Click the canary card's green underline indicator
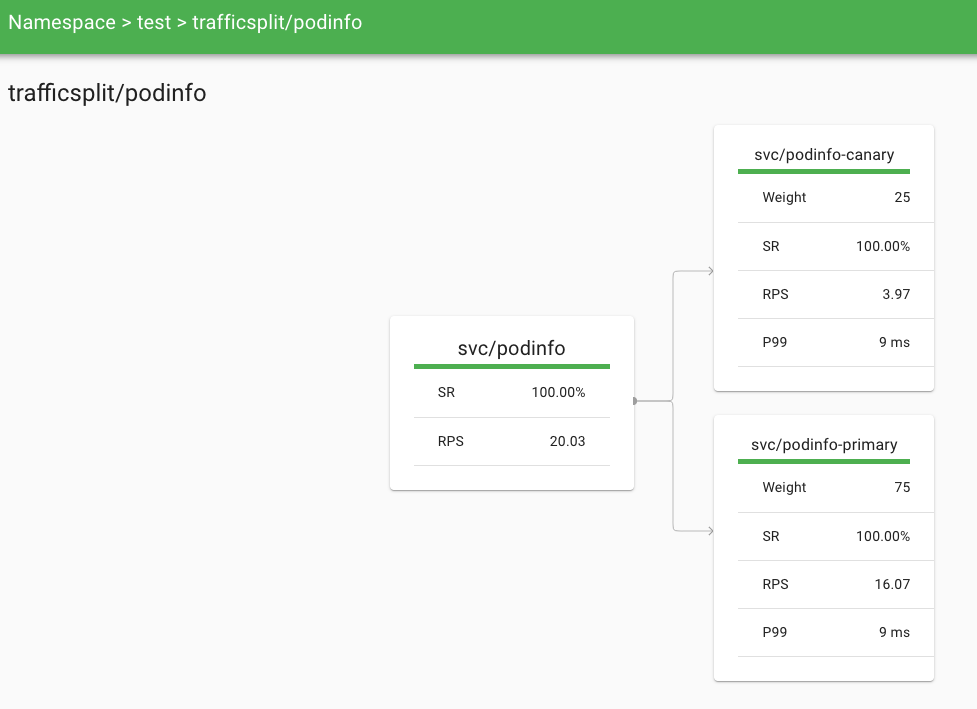This screenshot has width=977, height=709. coord(823,172)
